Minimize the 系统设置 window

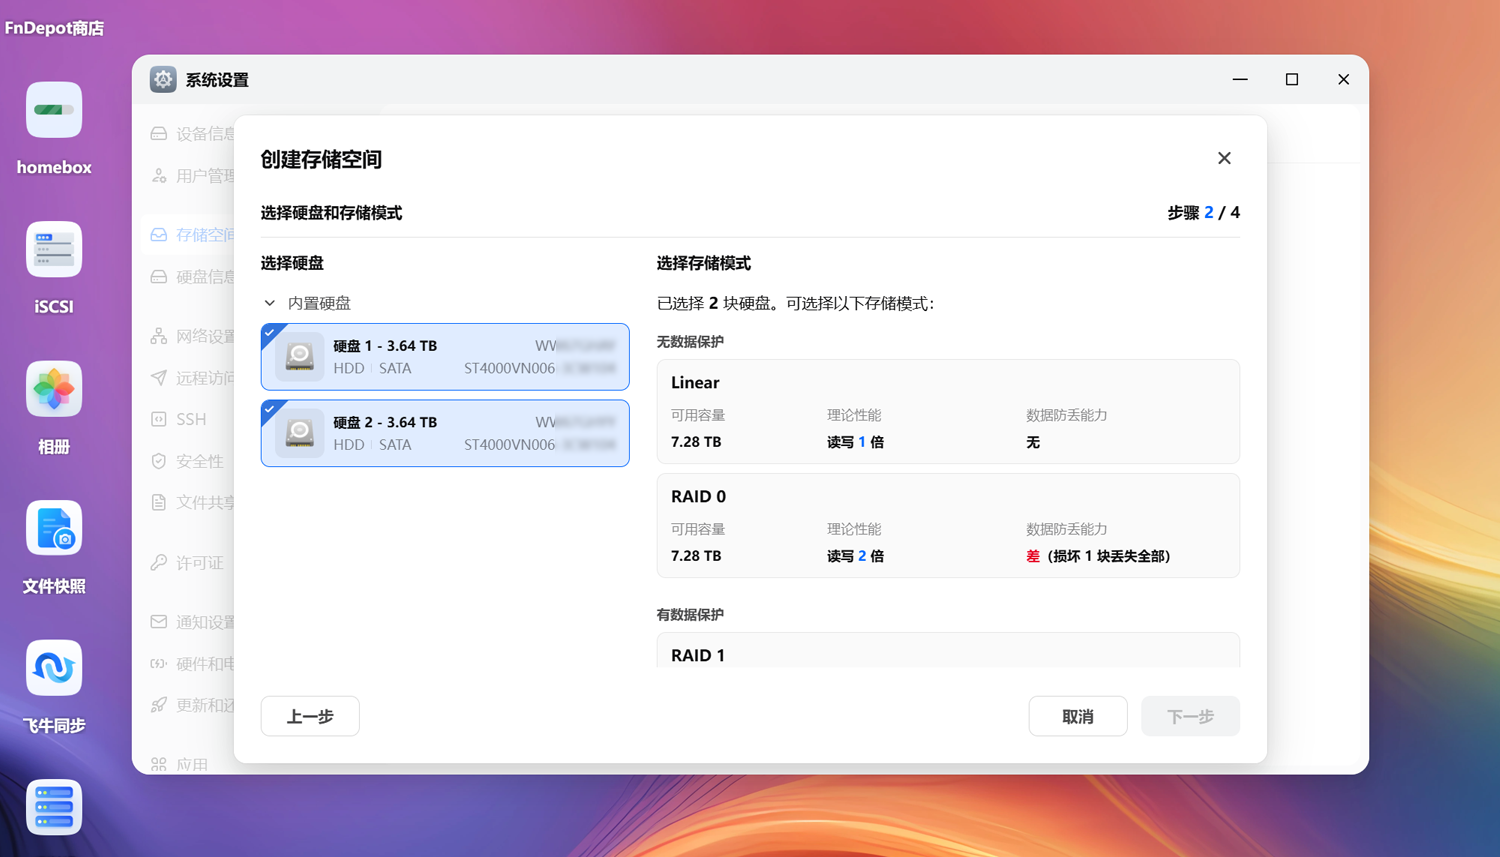click(x=1240, y=79)
